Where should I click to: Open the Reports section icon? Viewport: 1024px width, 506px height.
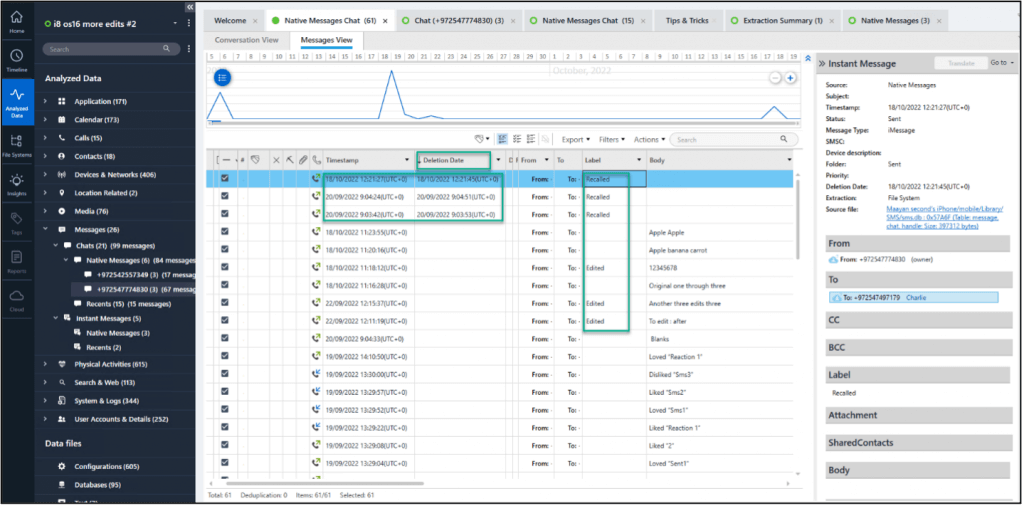coord(16,260)
